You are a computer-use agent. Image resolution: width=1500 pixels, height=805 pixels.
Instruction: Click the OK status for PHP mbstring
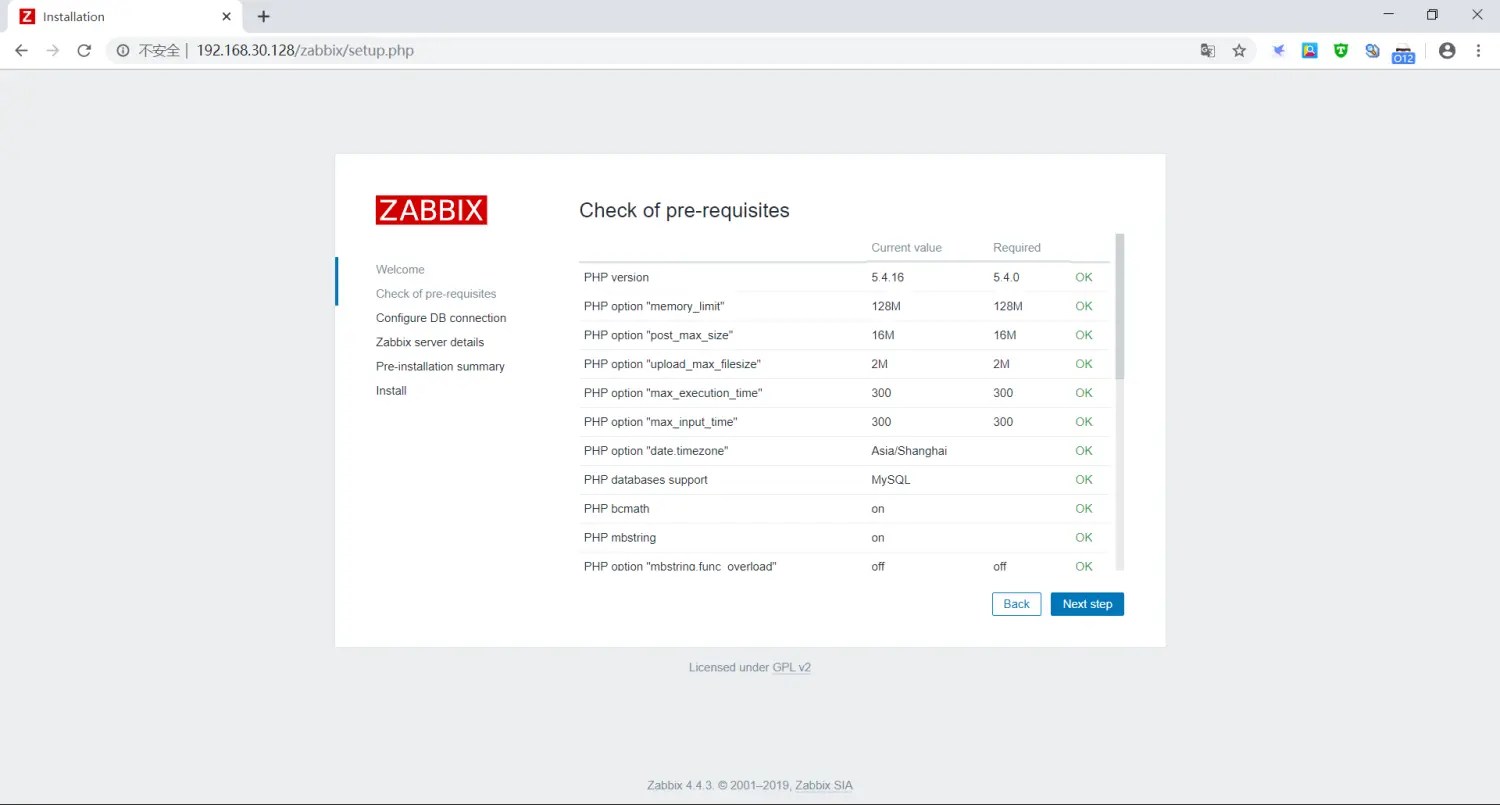(x=1084, y=538)
